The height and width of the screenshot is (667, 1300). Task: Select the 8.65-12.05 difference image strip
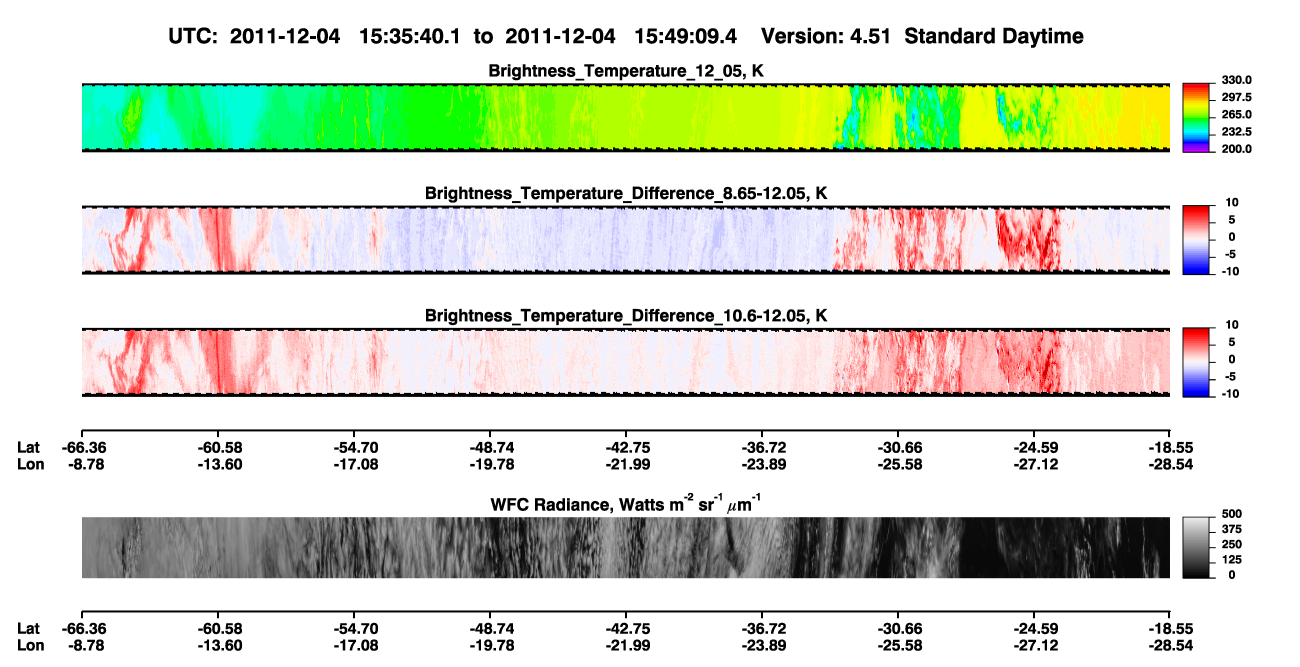click(x=626, y=239)
